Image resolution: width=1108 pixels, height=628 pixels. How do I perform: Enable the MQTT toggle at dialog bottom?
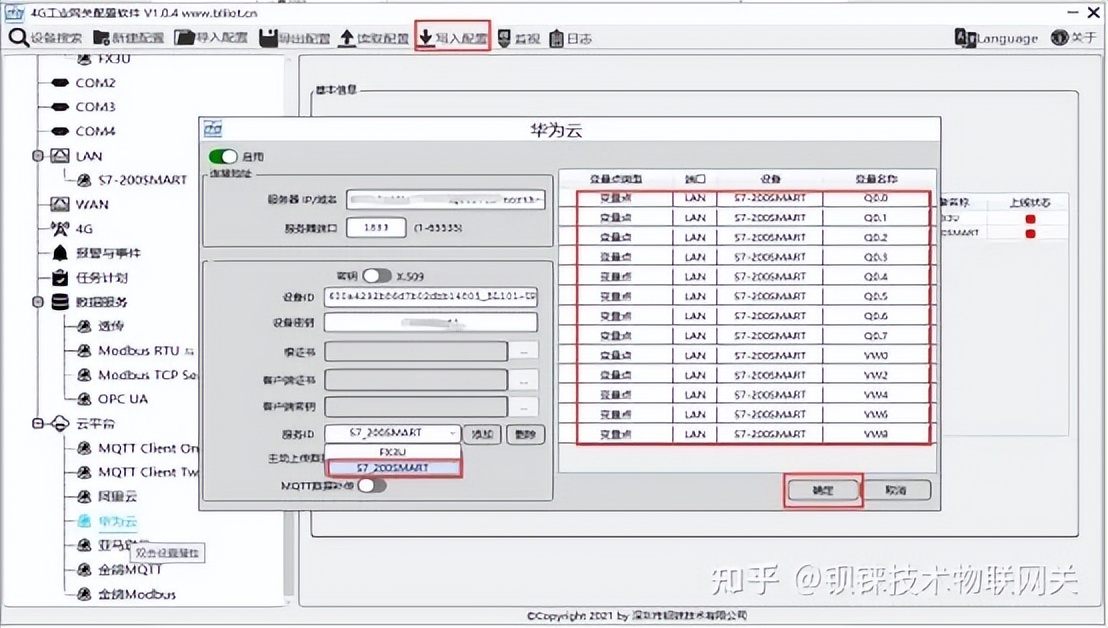370,484
